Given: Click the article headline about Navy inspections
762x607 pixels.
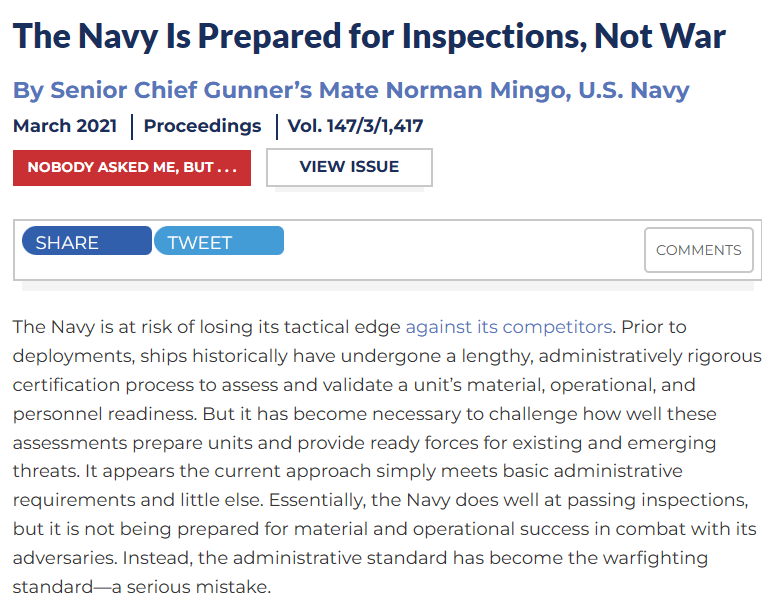Looking at the screenshot, I should (369, 37).
